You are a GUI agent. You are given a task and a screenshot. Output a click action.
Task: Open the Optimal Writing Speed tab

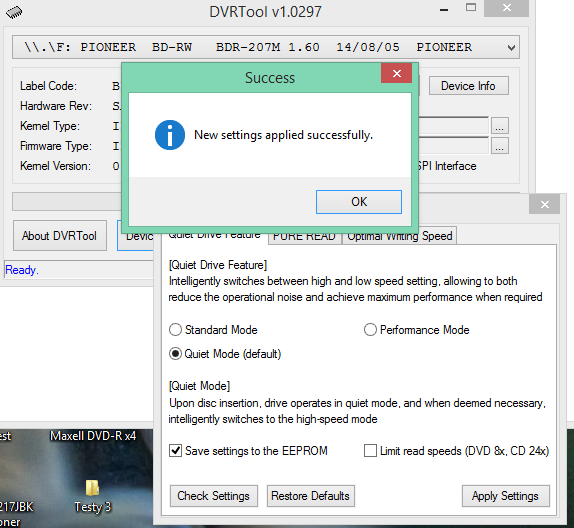[x=400, y=236]
